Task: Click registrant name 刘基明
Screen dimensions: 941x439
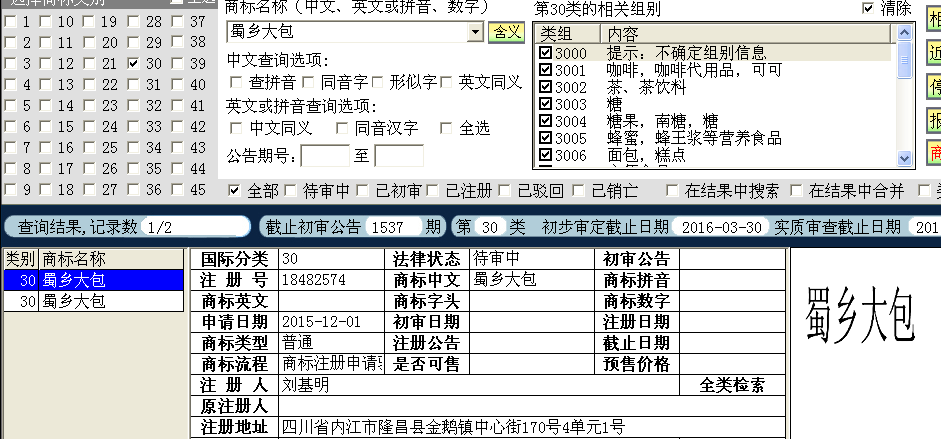Action: coord(305,385)
